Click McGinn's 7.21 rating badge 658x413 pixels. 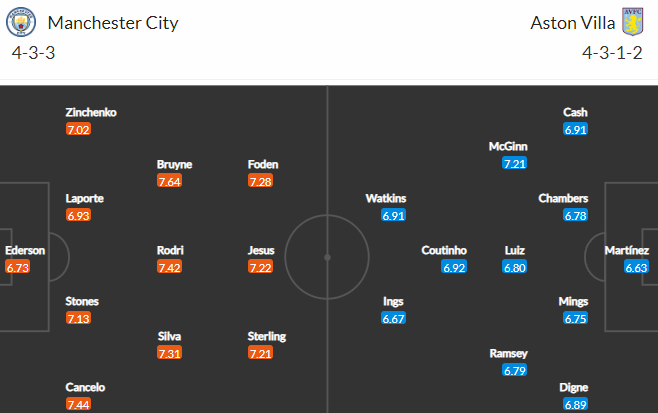(x=514, y=163)
